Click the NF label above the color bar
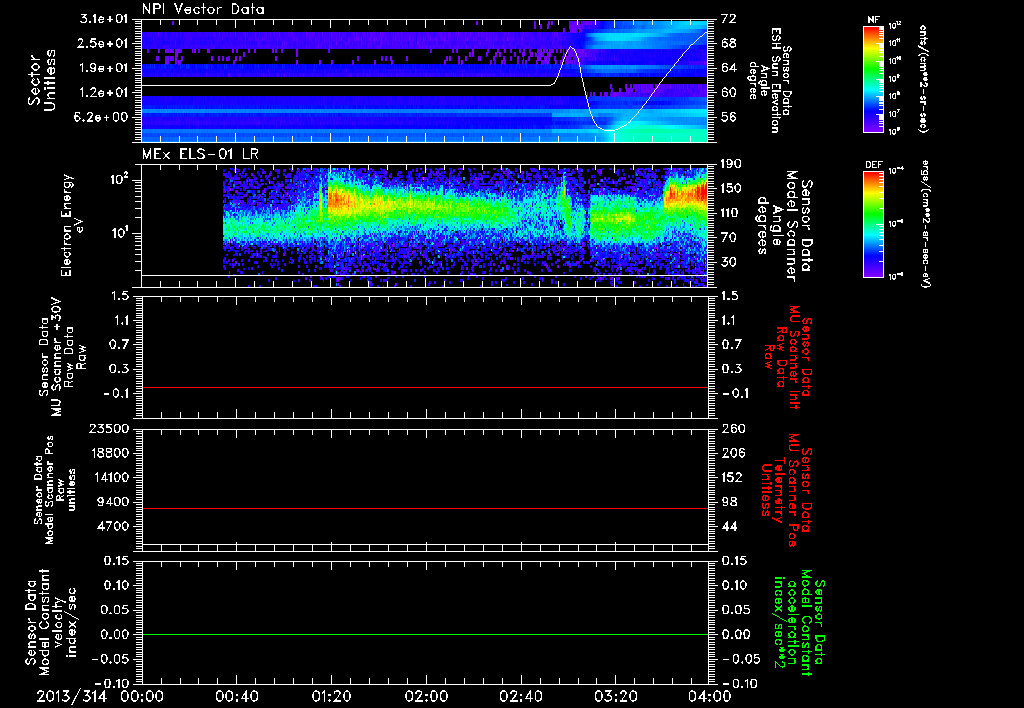1024x708 pixels. [x=873, y=20]
